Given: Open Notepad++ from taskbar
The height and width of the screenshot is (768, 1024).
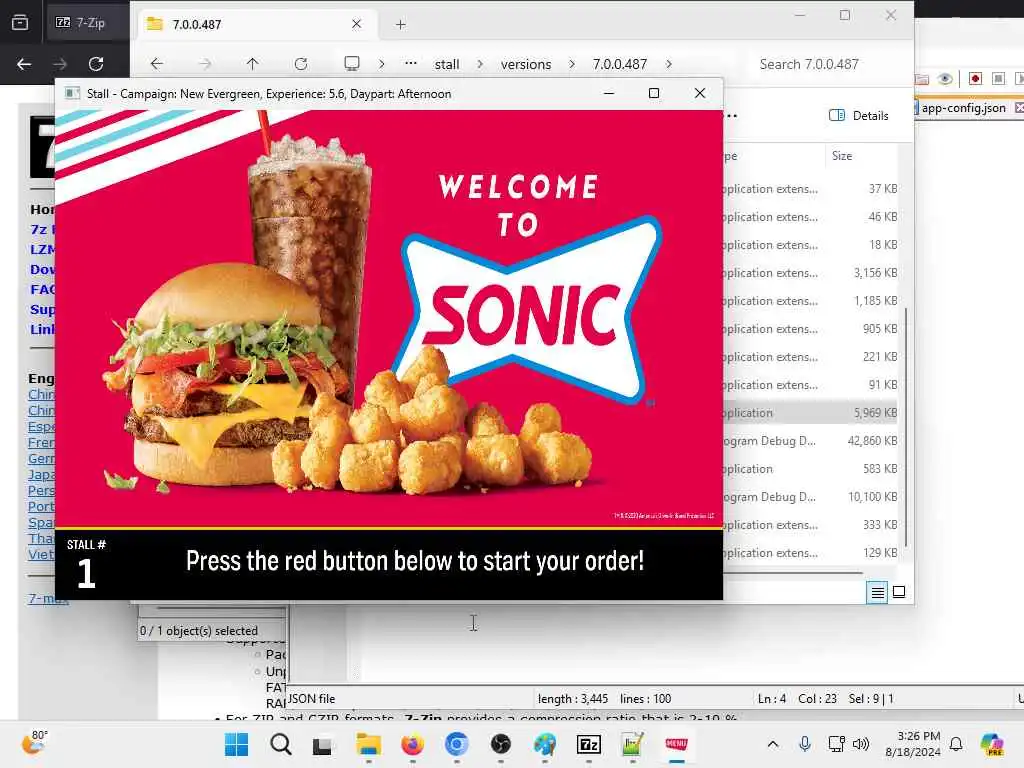Looking at the screenshot, I should pyautogui.click(x=632, y=744).
